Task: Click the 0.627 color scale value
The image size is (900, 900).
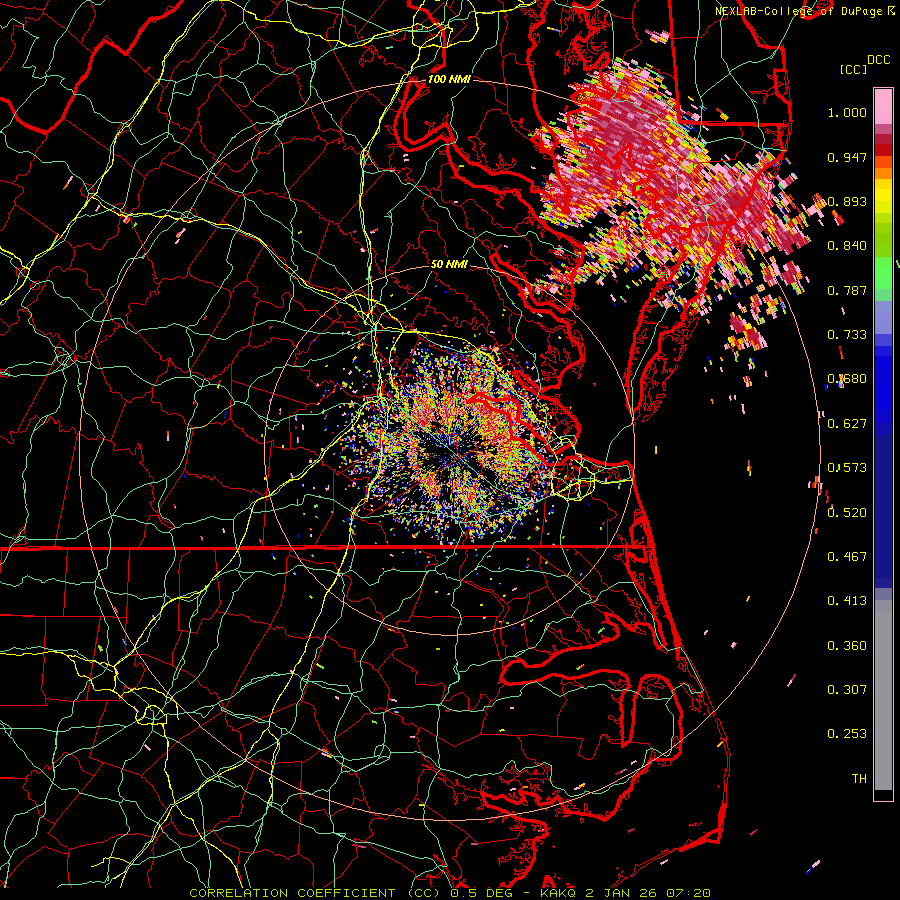Action: pos(847,424)
